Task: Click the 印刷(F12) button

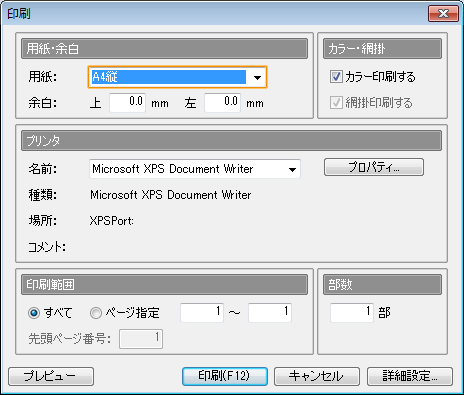Action: coord(225,376)
